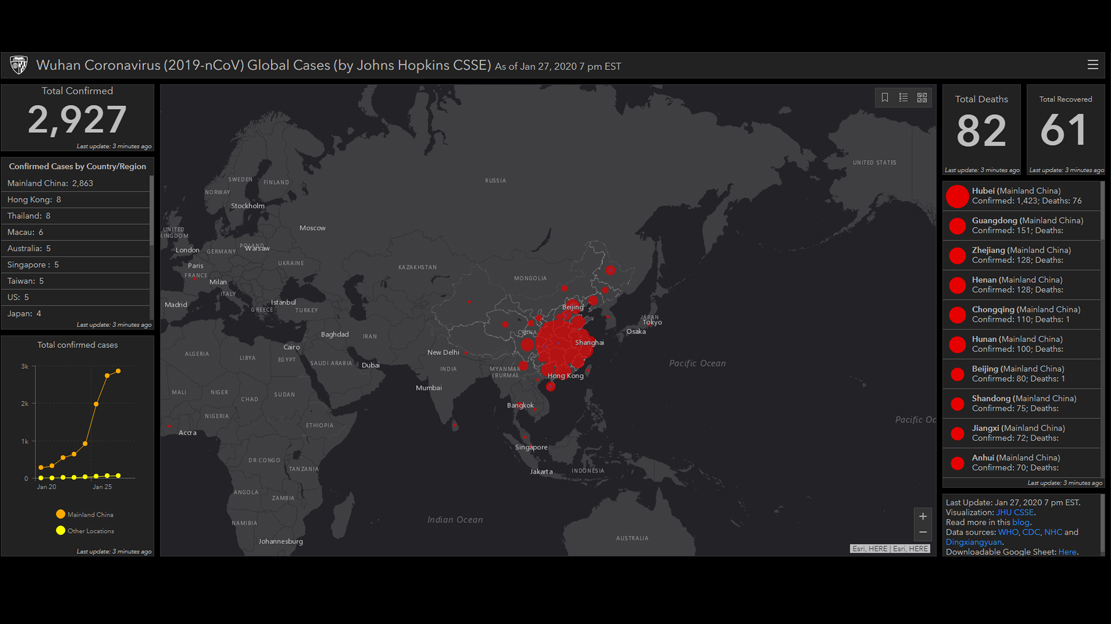Screen dimensions: 1111x624
Task: Click the Dingxiangyuan source link
Action: 973,542
